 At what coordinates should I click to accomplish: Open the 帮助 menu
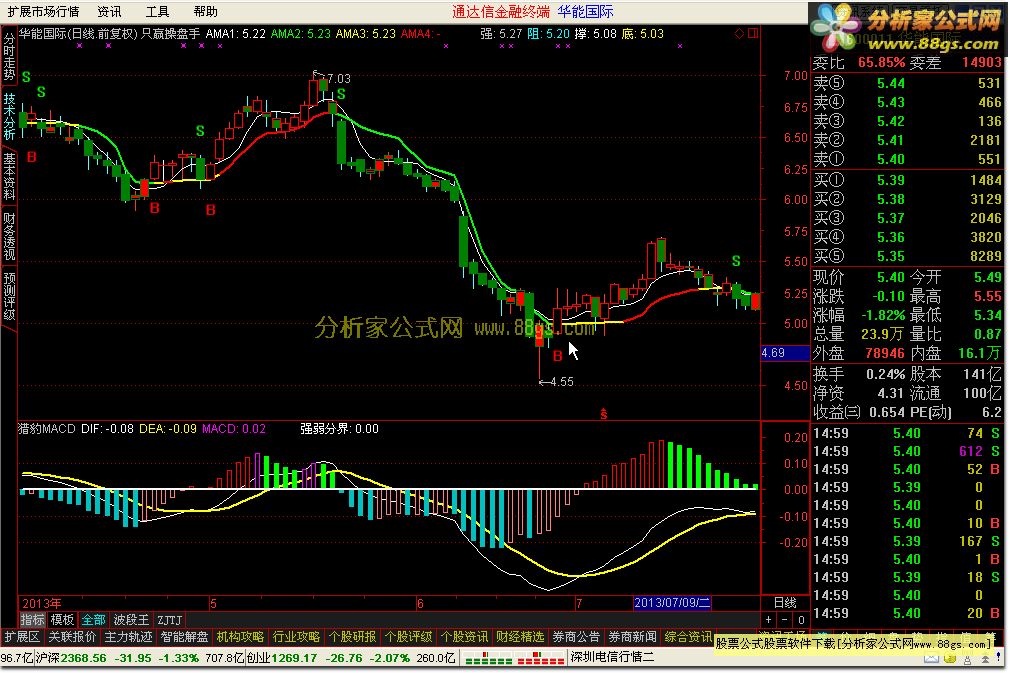[x=205, y=12]
